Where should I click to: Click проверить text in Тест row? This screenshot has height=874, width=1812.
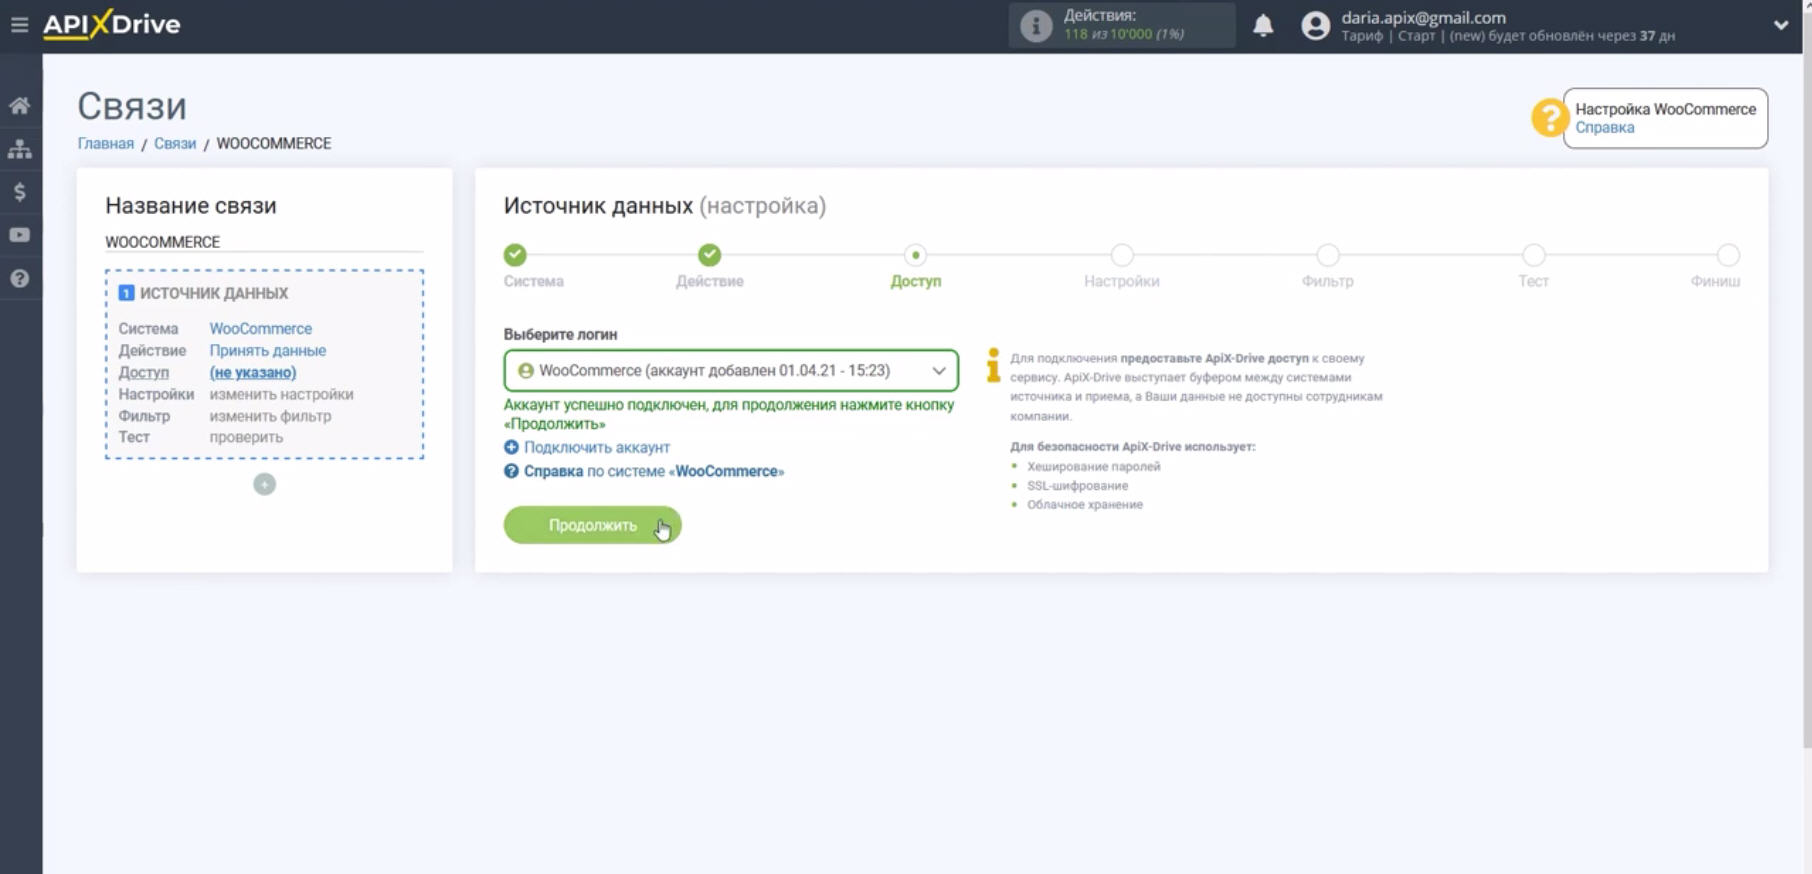246,437
